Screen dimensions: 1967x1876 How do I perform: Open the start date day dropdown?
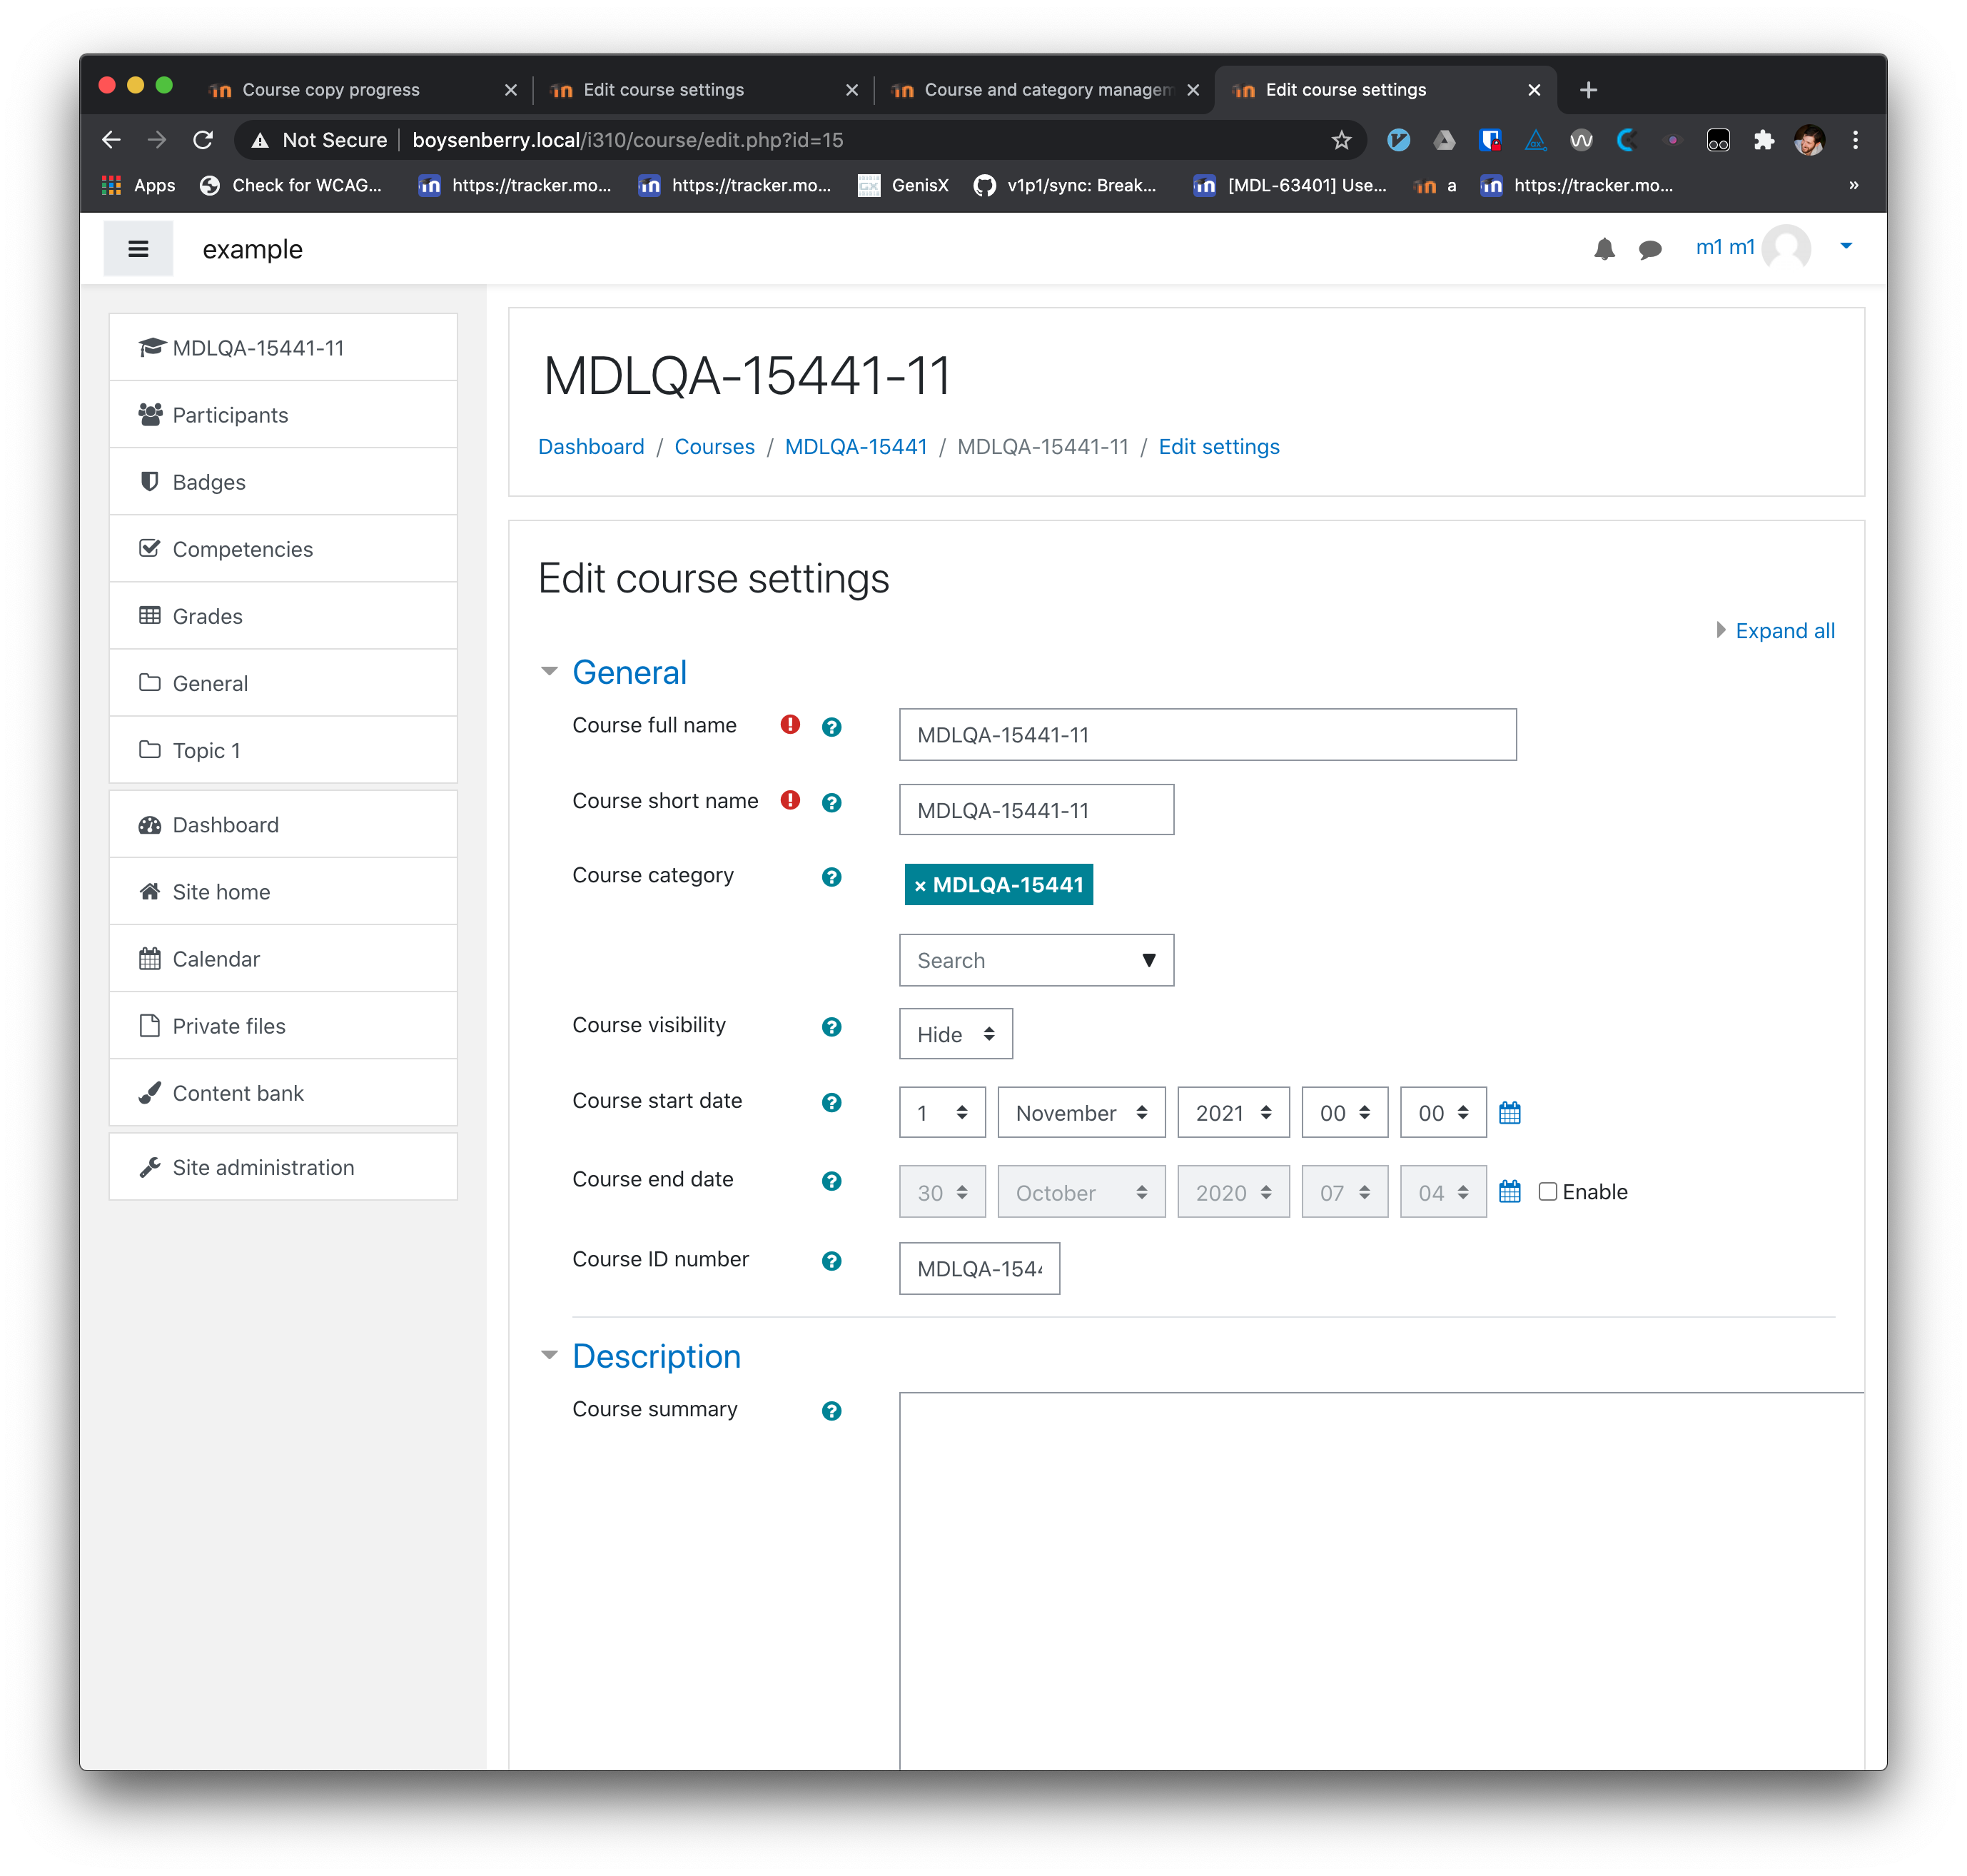[942, 1112]
